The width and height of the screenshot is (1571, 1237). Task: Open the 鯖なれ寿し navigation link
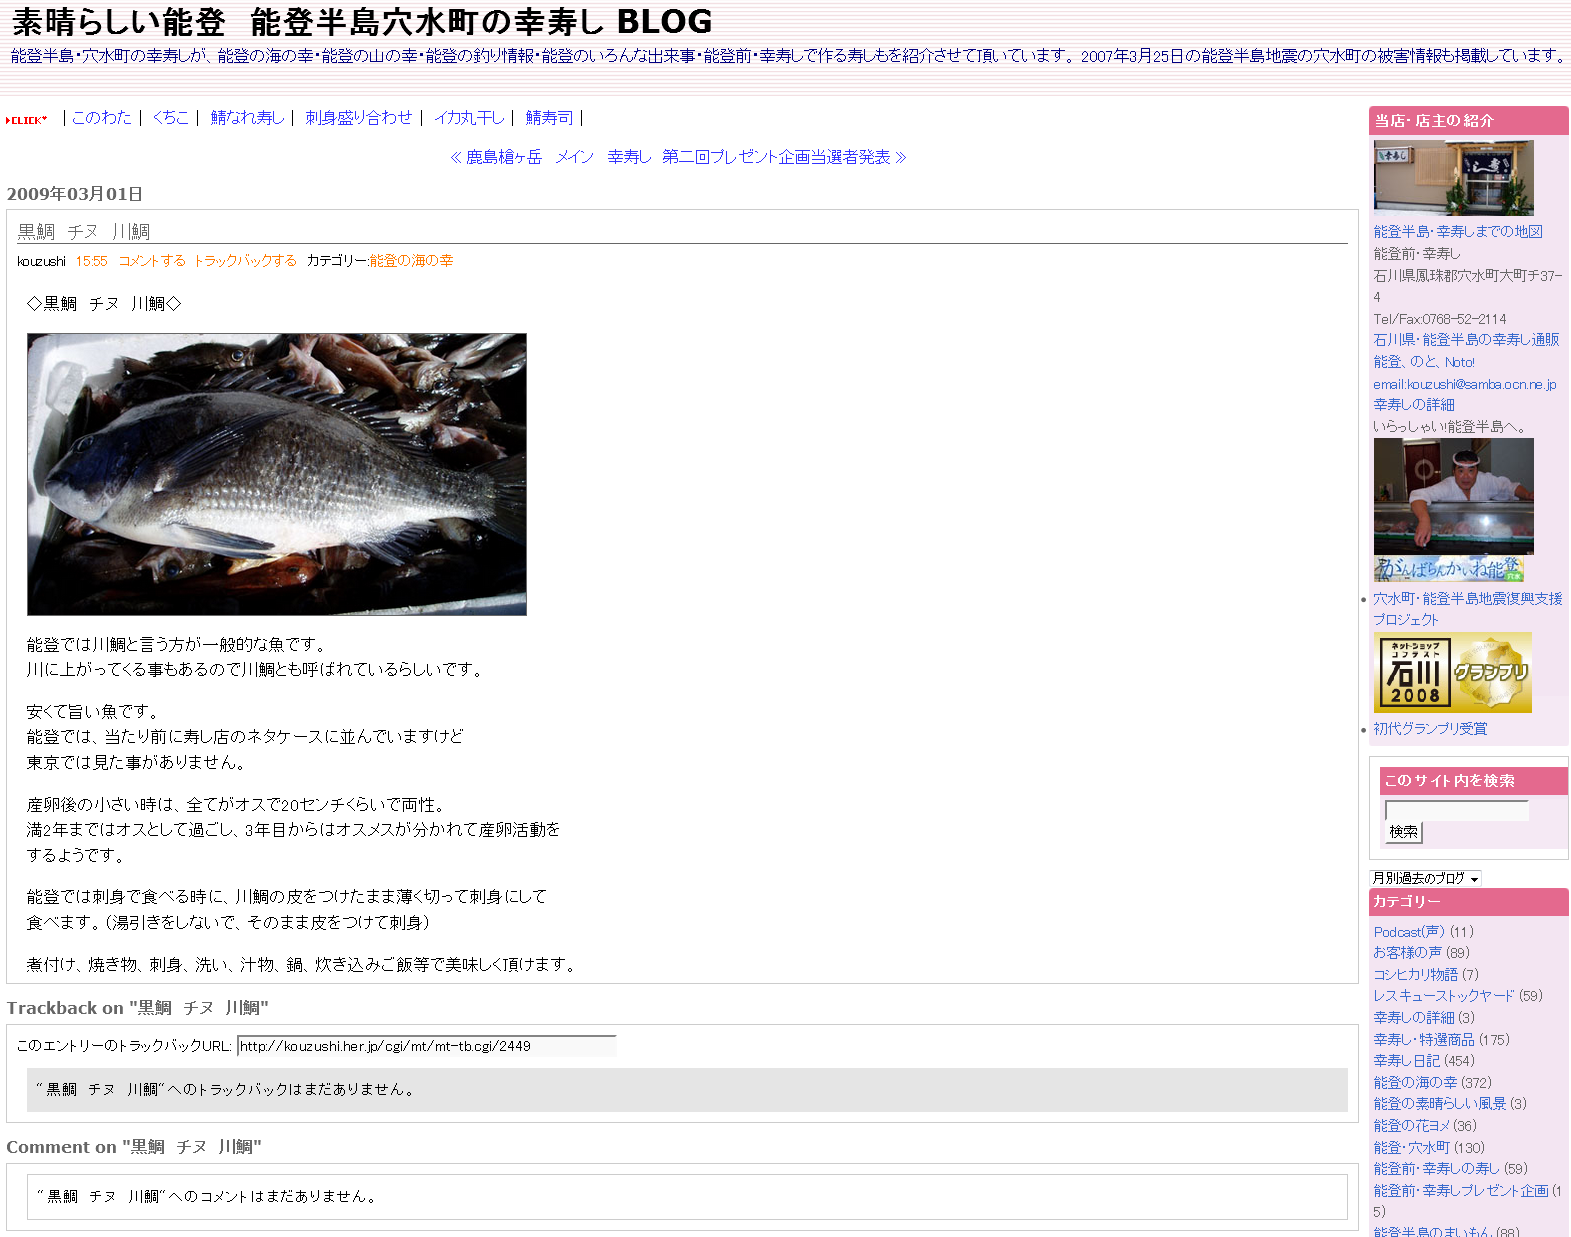coord(247,118)
